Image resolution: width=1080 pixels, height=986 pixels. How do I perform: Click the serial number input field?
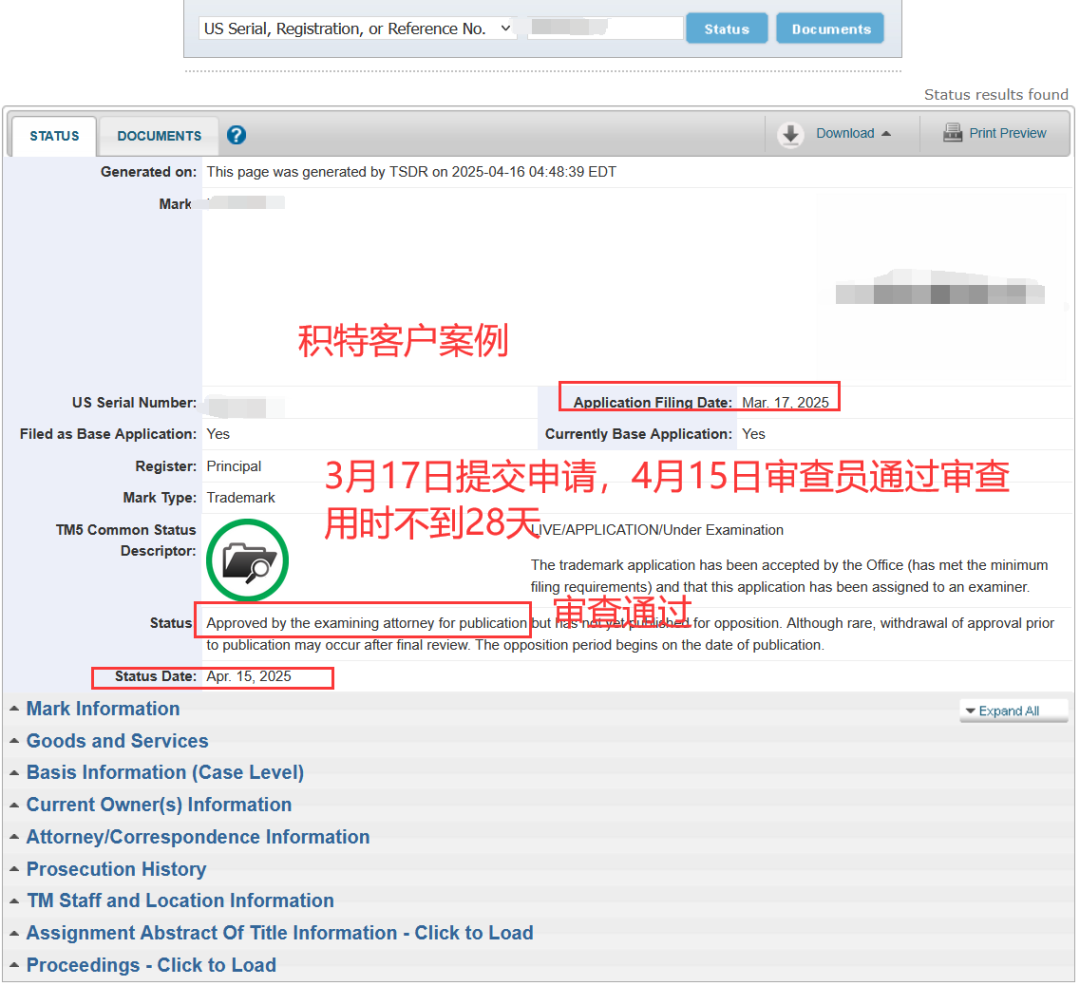[604, 27]
